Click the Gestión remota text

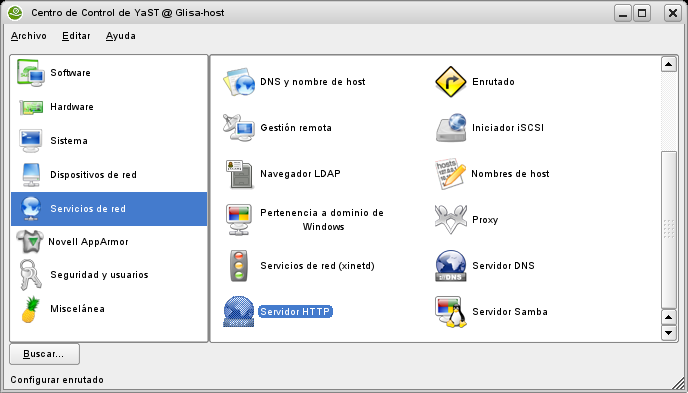click(x=296, y=128)
